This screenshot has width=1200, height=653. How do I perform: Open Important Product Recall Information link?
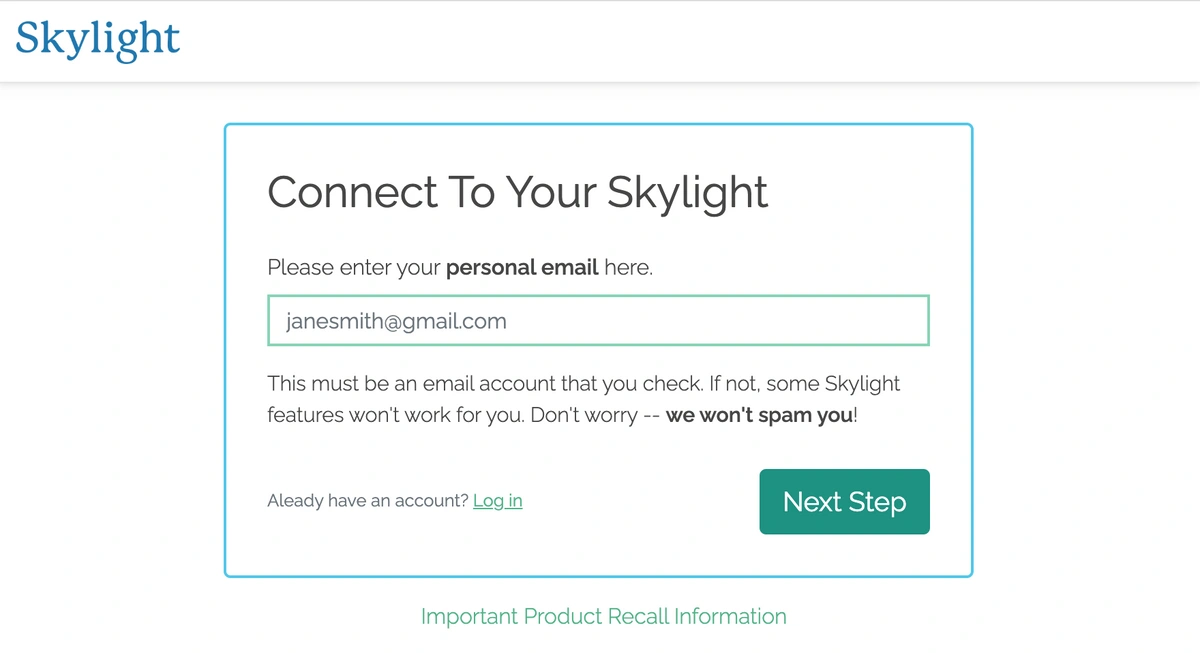(603, 616)
